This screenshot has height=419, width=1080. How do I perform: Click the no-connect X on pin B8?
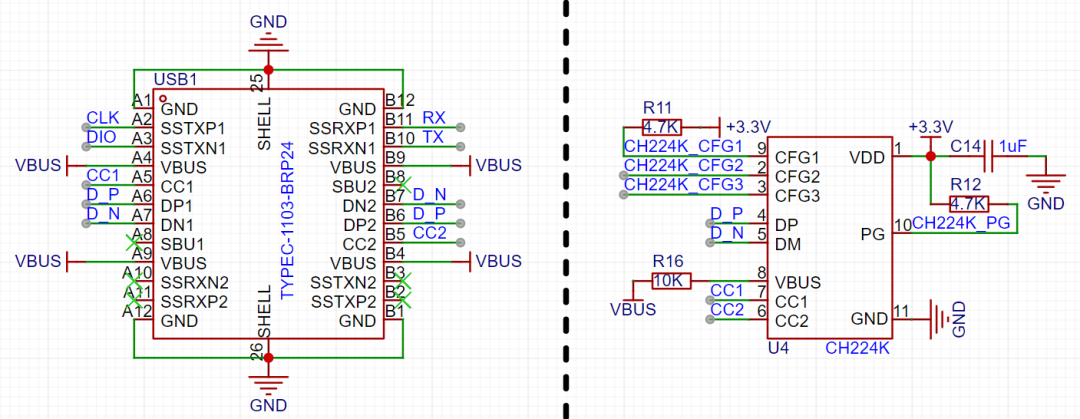(404, 185)
